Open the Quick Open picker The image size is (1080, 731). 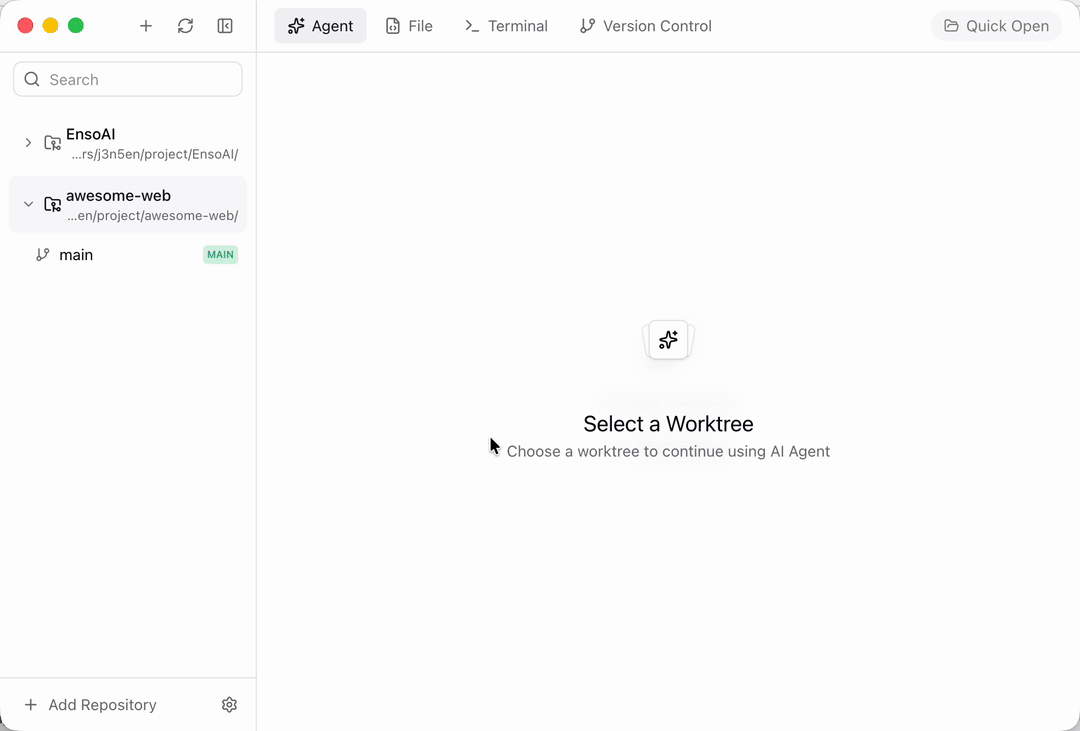[x=996, y=25]
